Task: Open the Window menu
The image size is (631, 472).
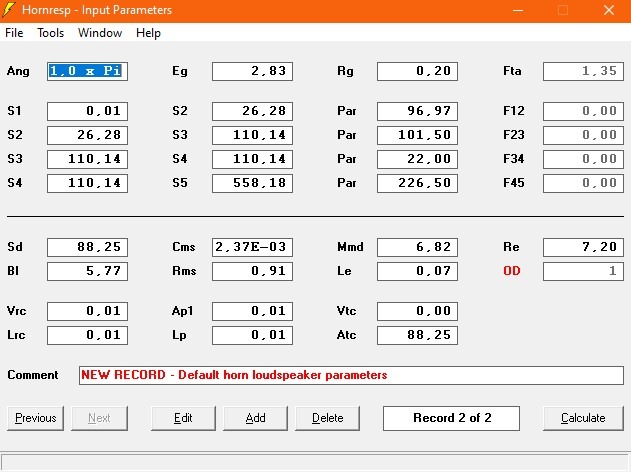Action: pos(100,33)
